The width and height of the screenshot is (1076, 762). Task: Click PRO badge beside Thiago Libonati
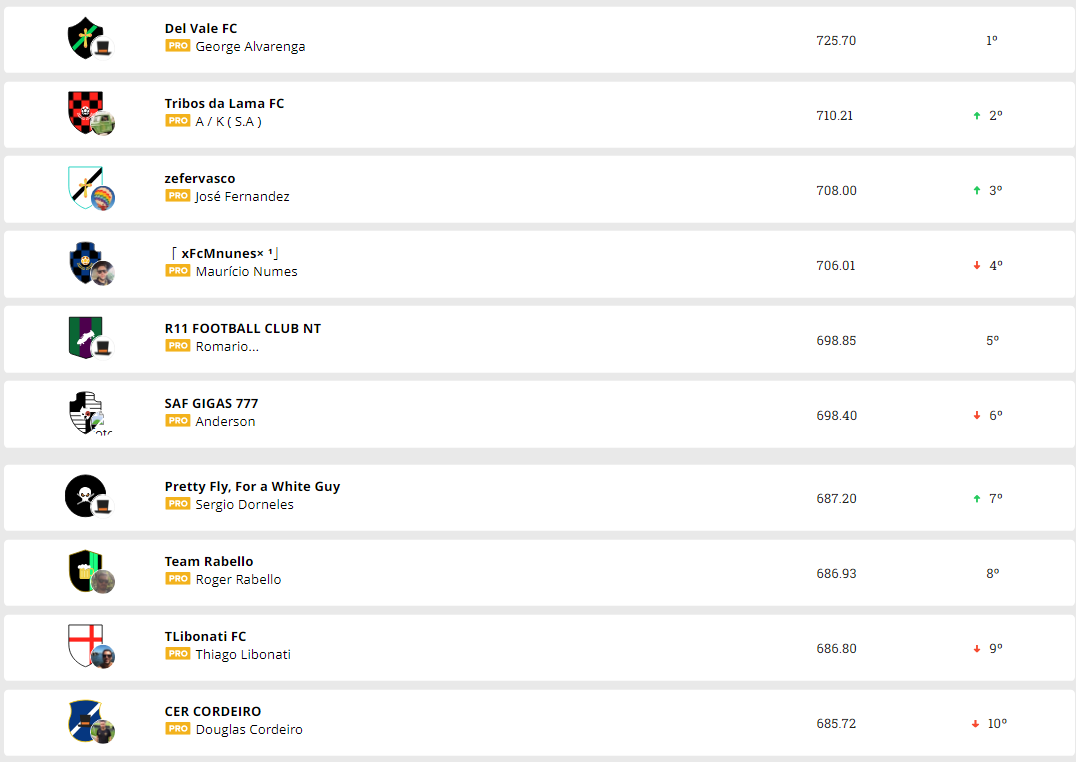point(178,654)
